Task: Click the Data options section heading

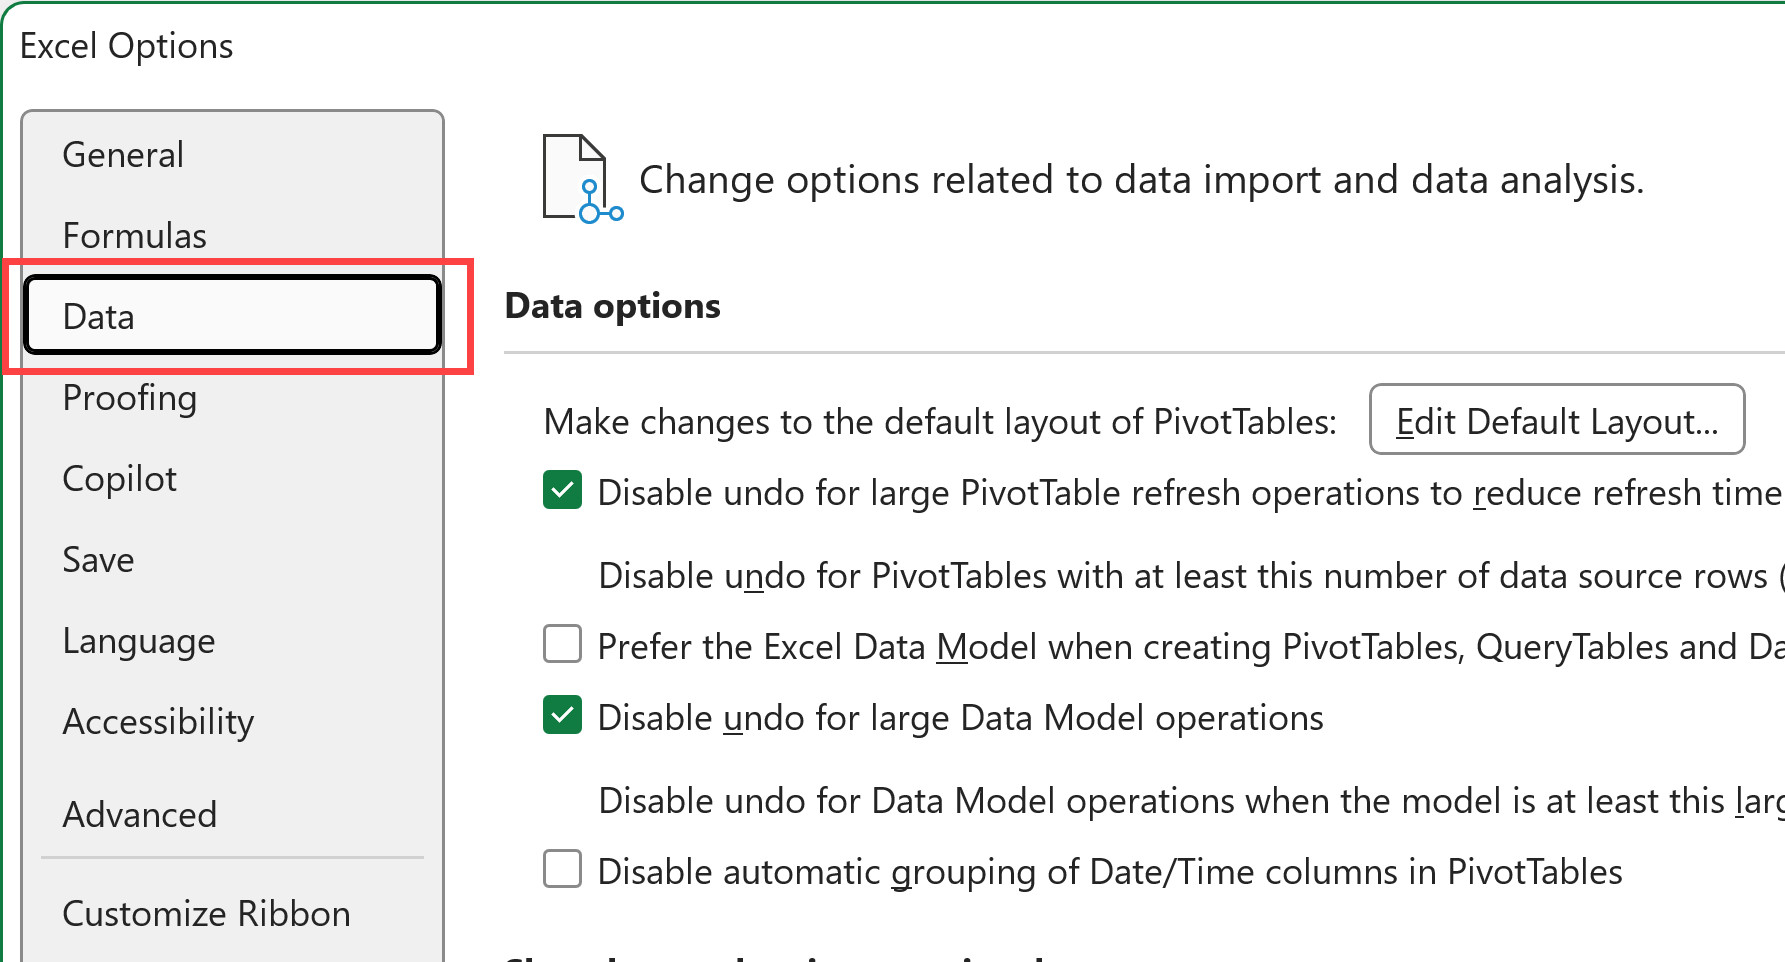Action: pyautogui.click(x=612, y=305)
